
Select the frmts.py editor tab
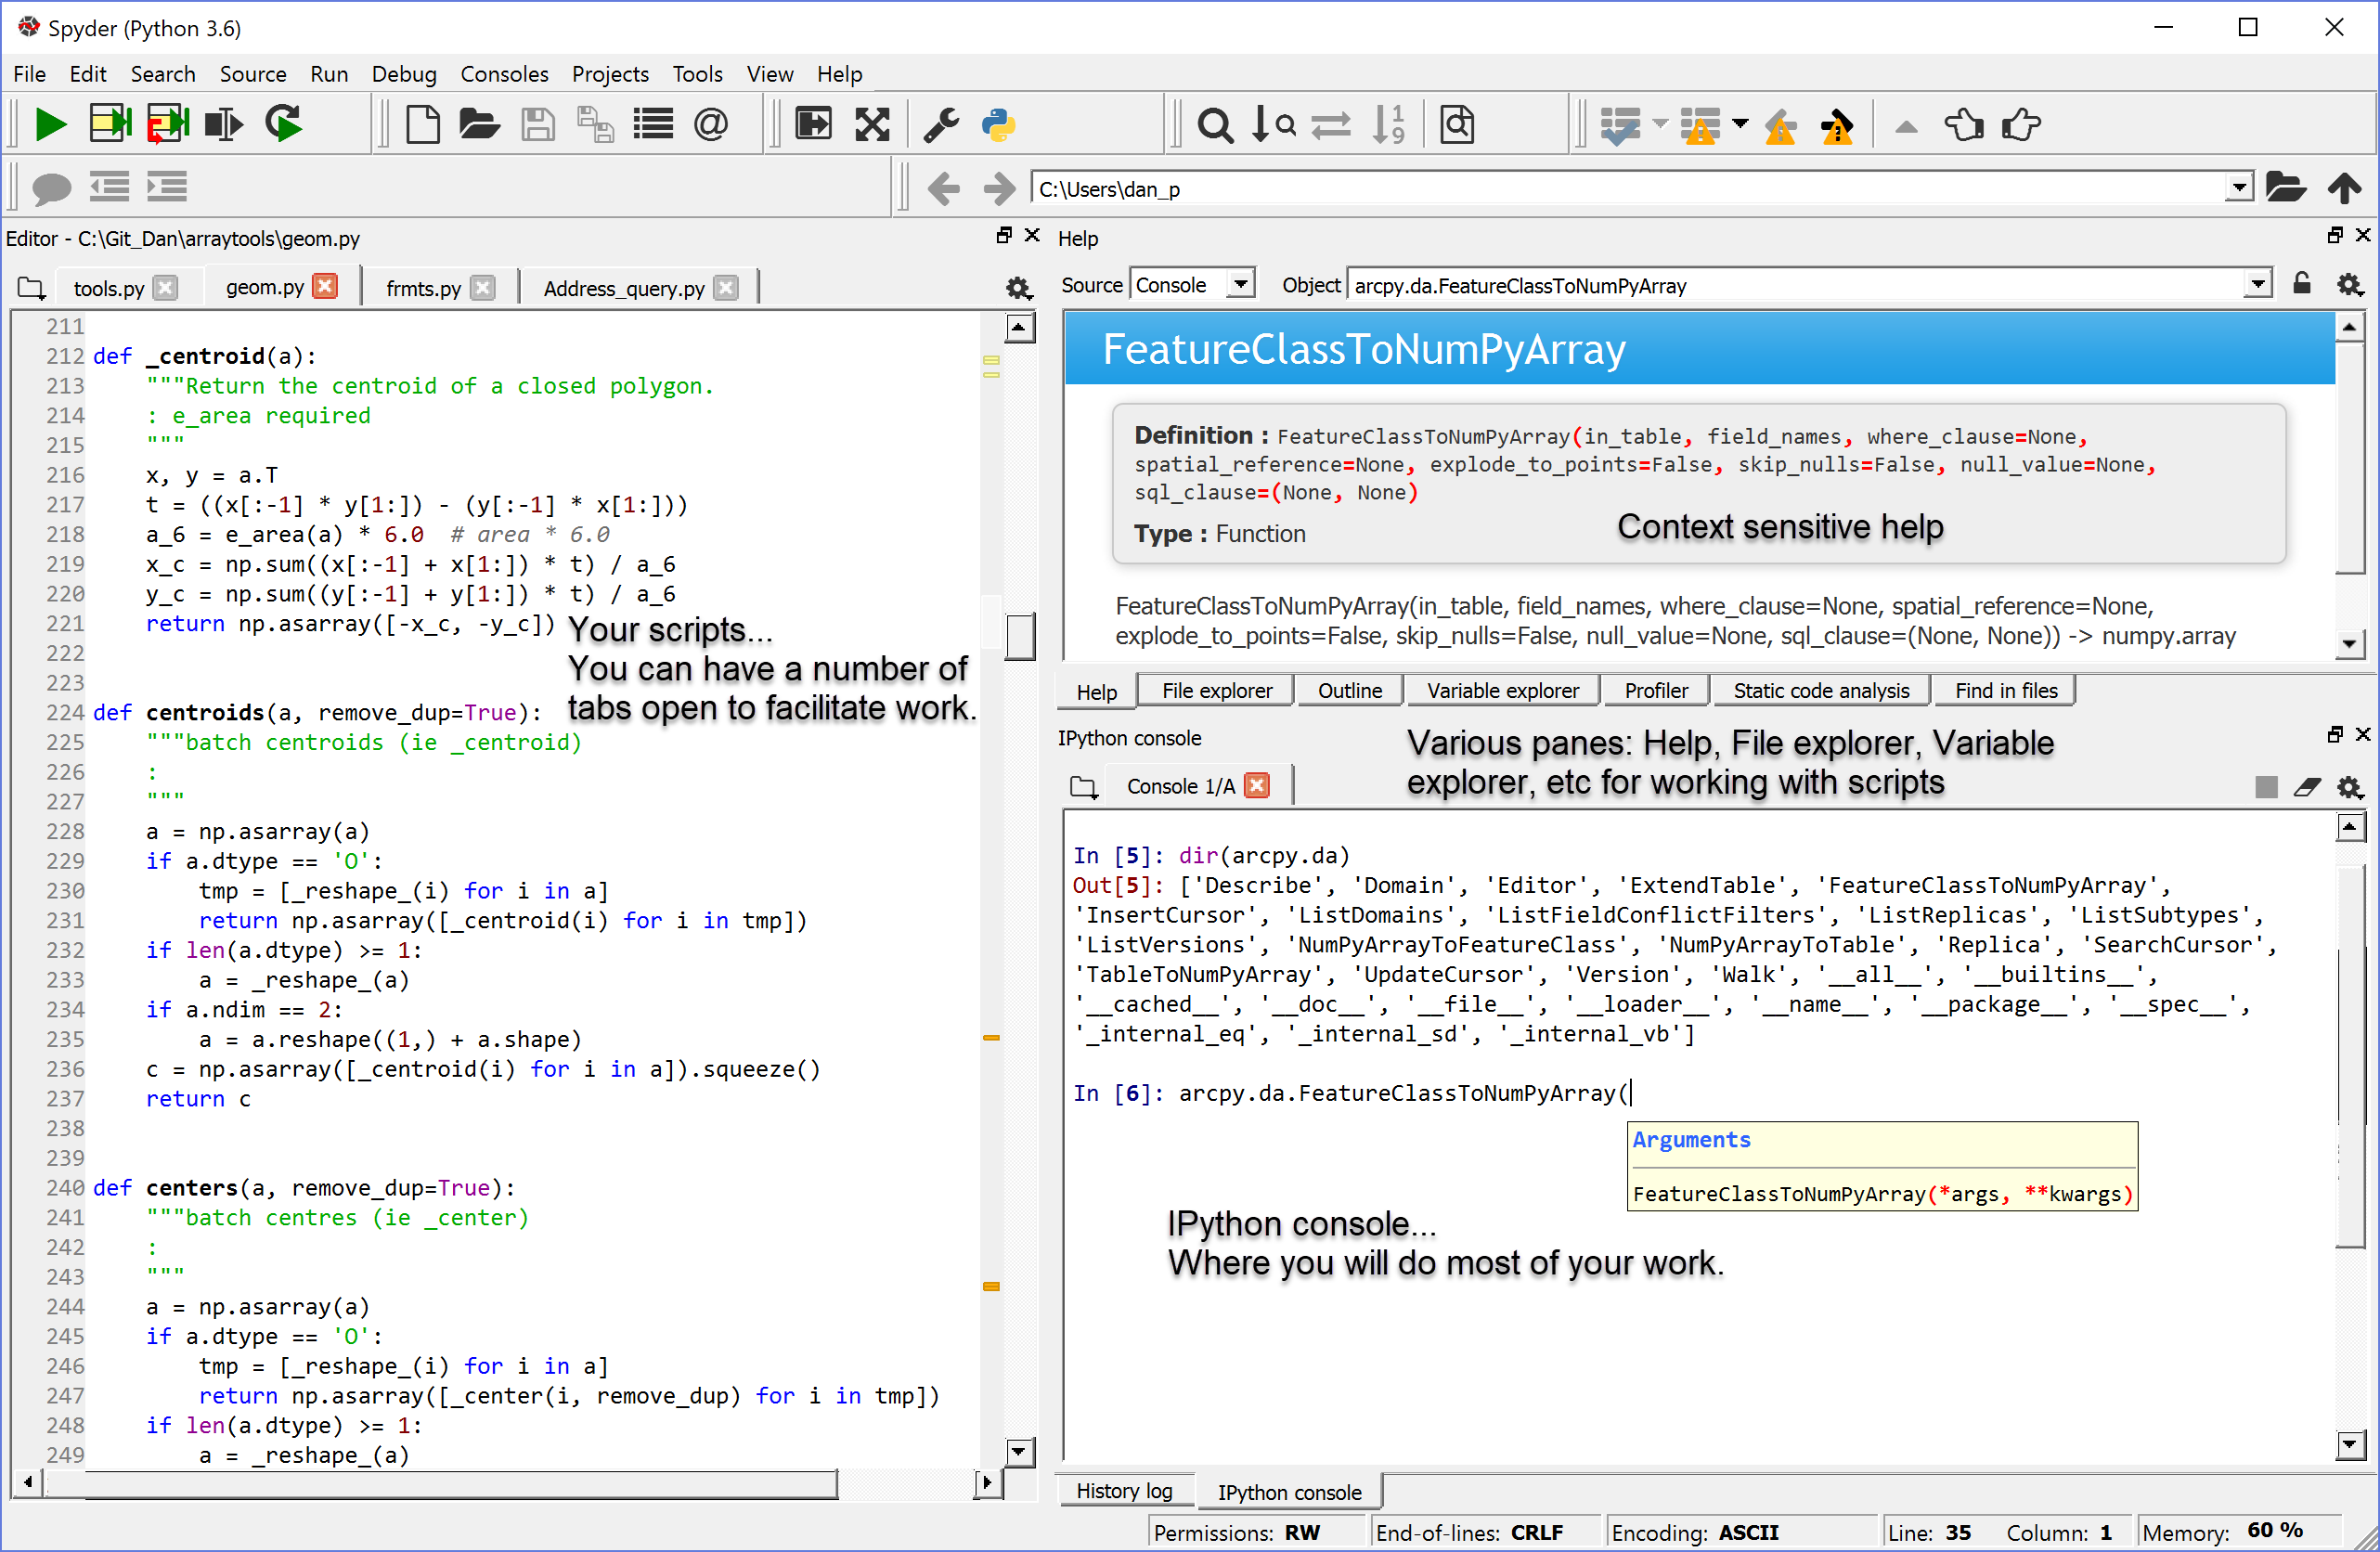point(423,288)
